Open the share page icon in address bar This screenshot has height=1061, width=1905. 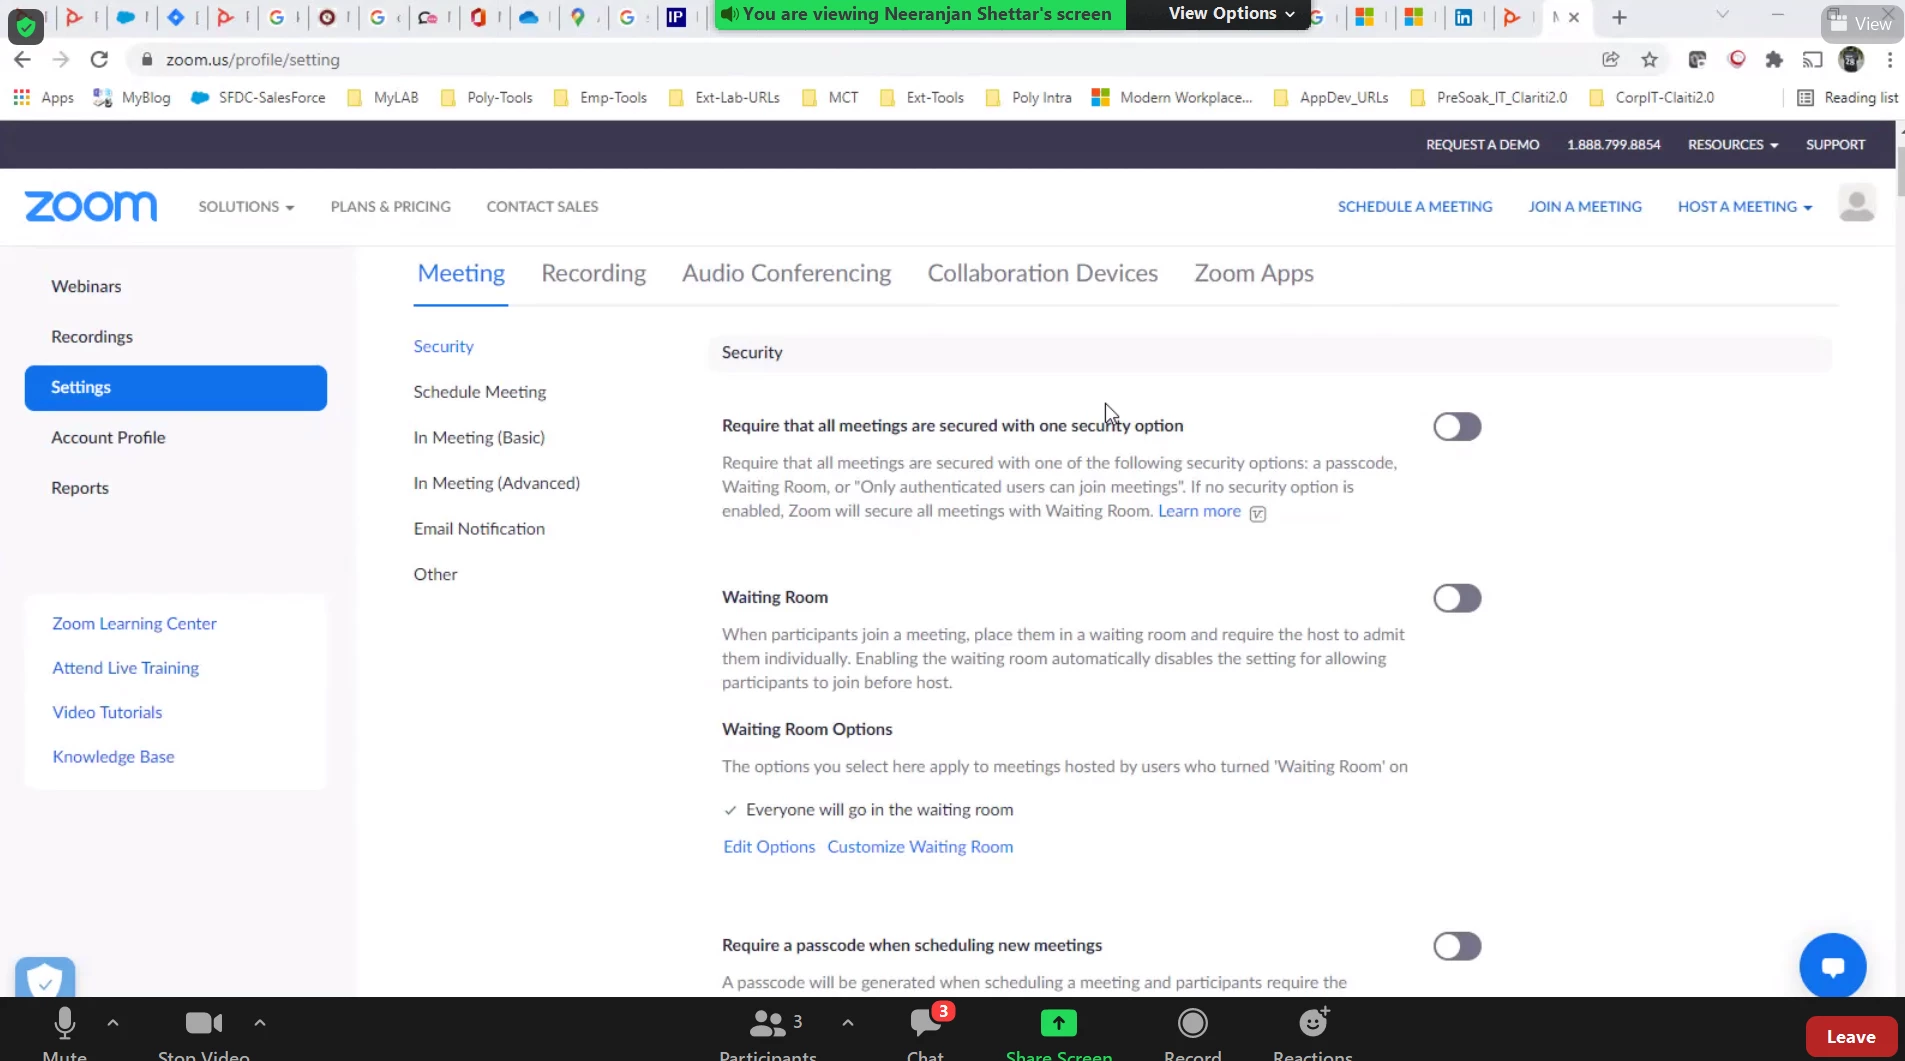[1611, 60]
